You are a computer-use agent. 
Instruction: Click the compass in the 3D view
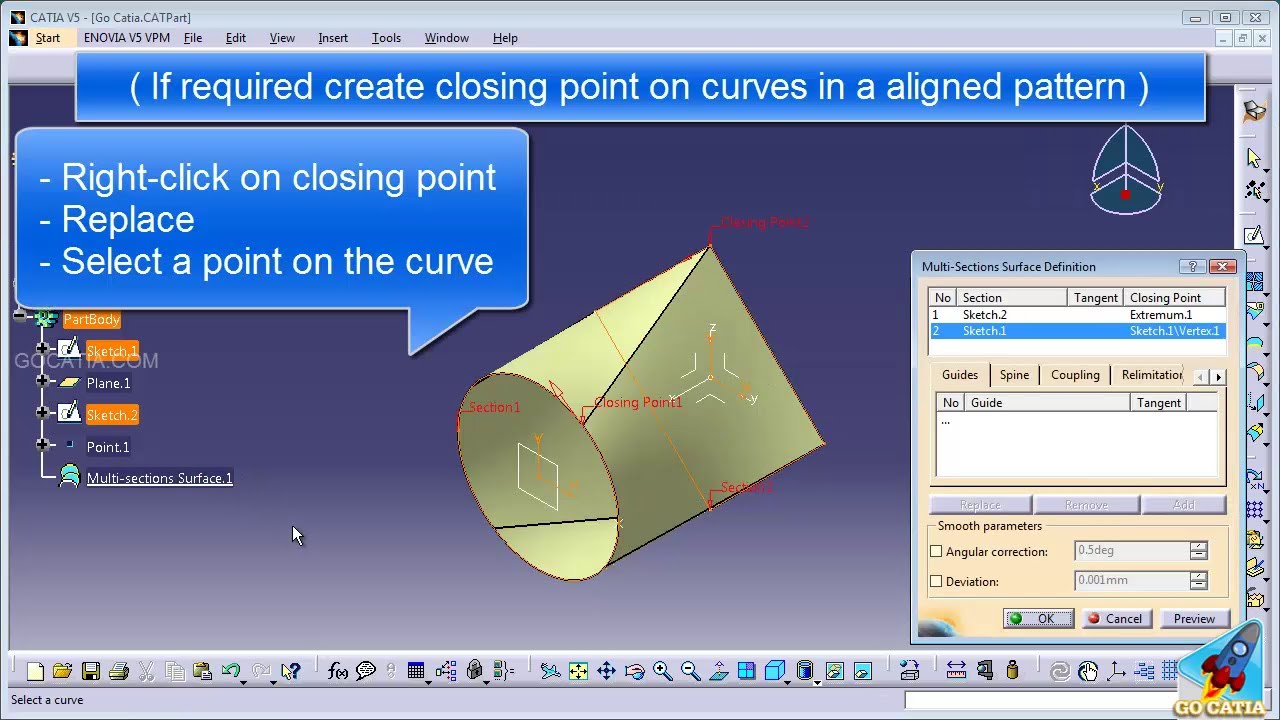coord(1126,170)
